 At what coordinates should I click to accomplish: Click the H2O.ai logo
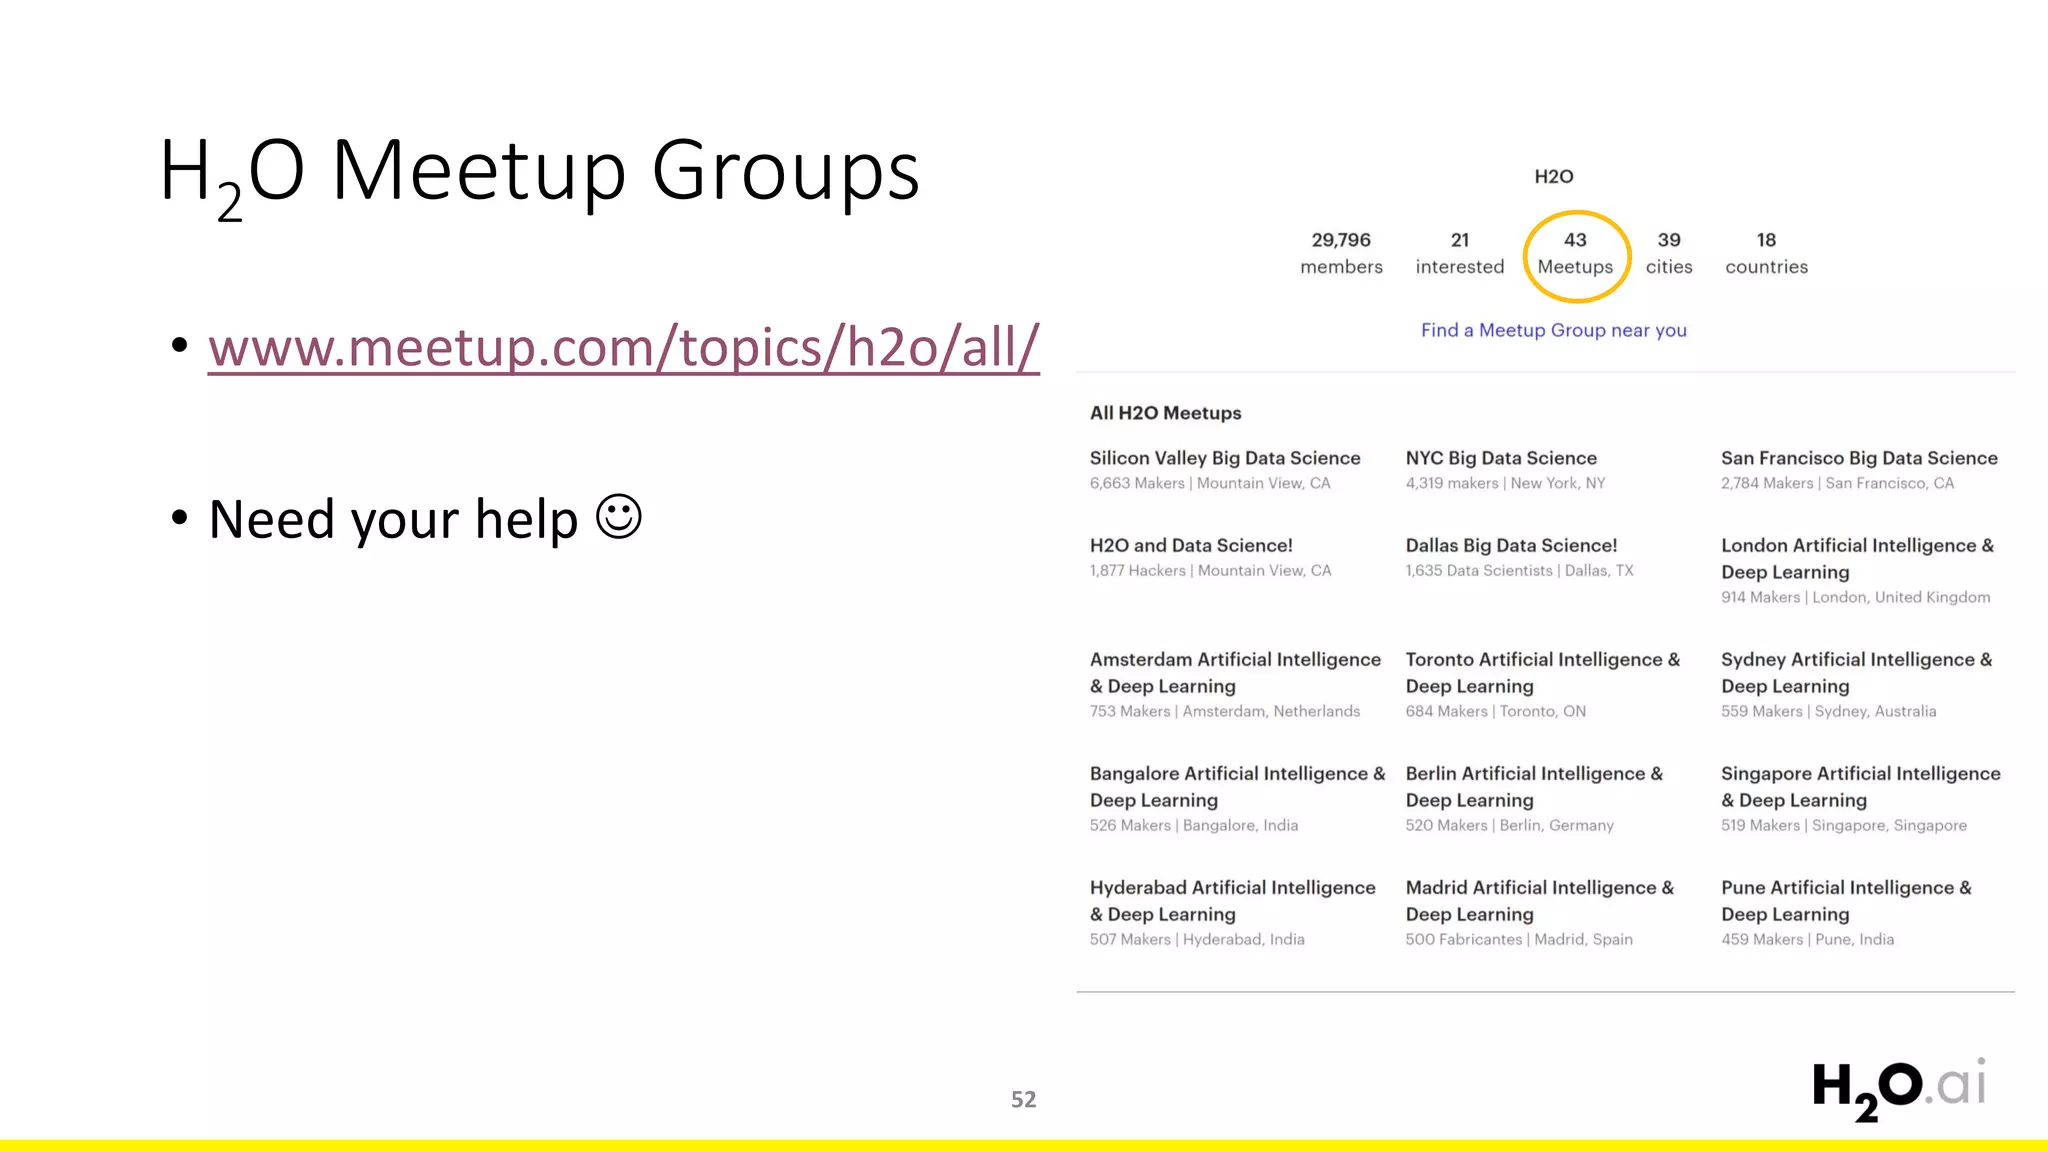click(1898, 1089)
